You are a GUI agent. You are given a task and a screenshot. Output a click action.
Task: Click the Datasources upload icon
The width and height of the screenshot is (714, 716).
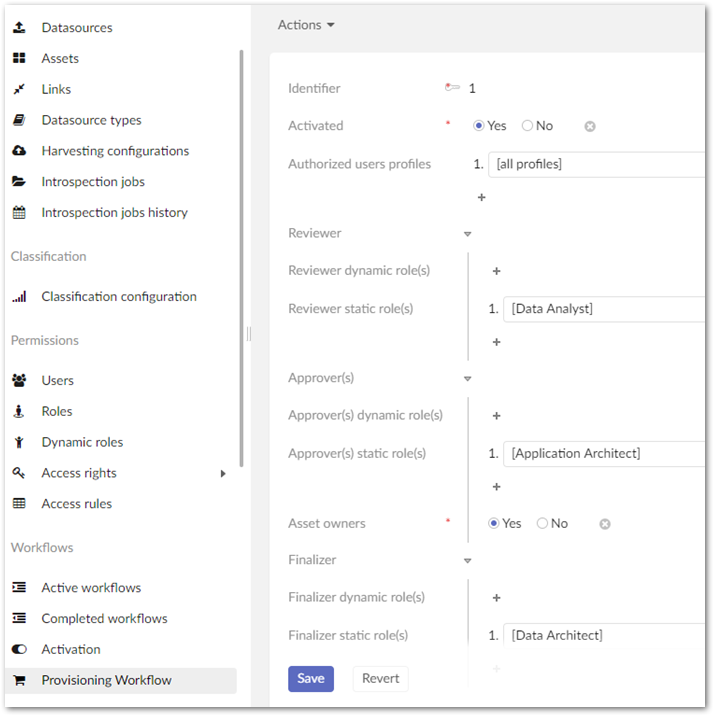pyautogui.click(x=19, y=27)
